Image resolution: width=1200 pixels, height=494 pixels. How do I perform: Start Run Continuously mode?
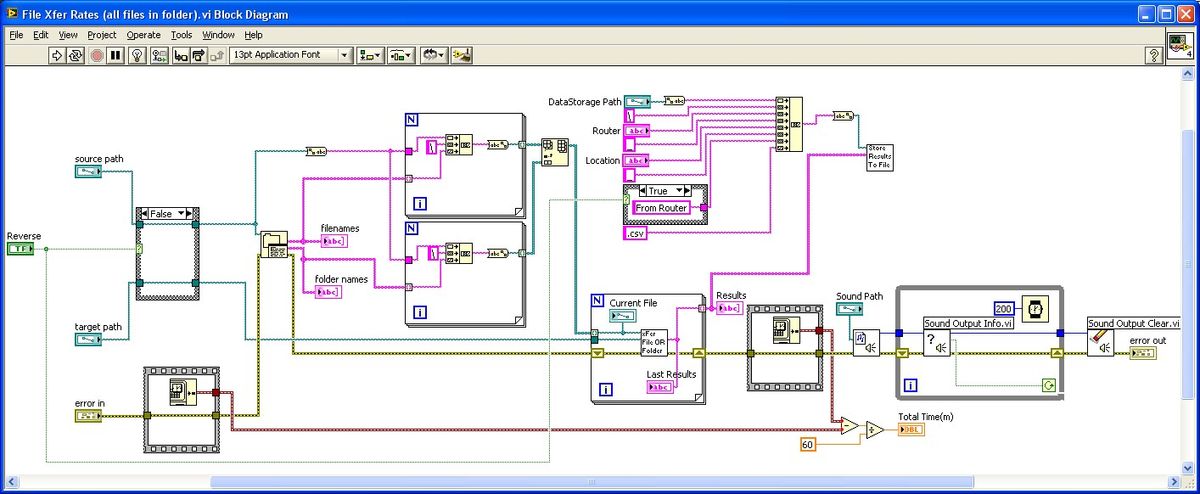coord(77,55)
